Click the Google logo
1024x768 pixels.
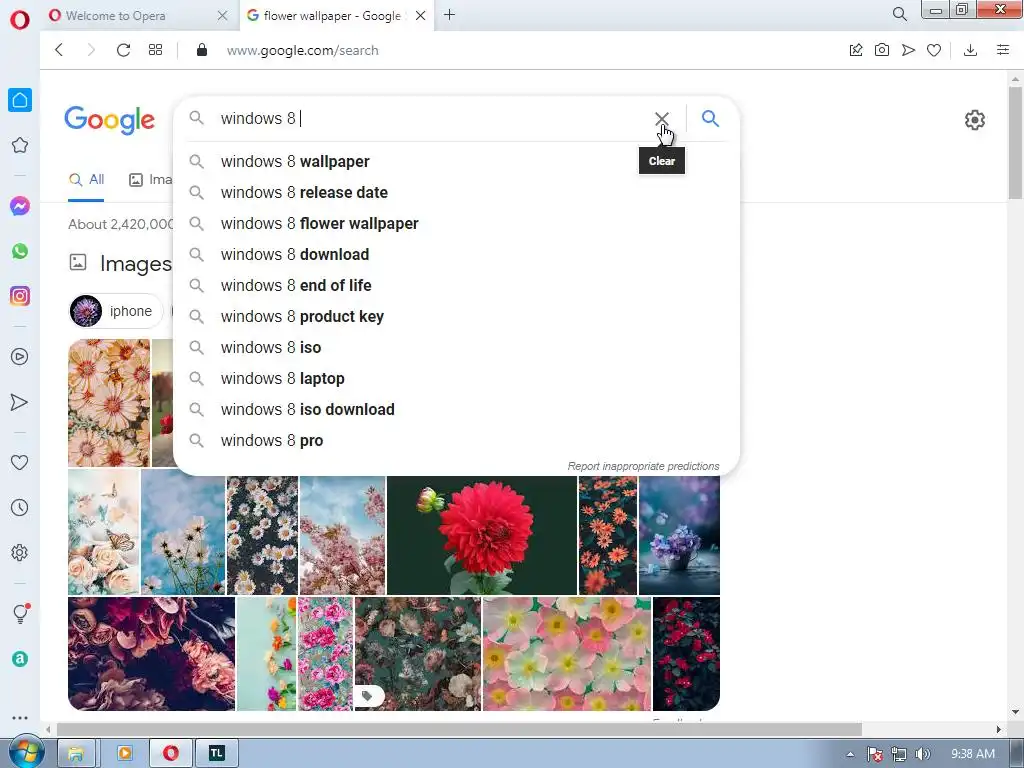click(x=110, y=120)
